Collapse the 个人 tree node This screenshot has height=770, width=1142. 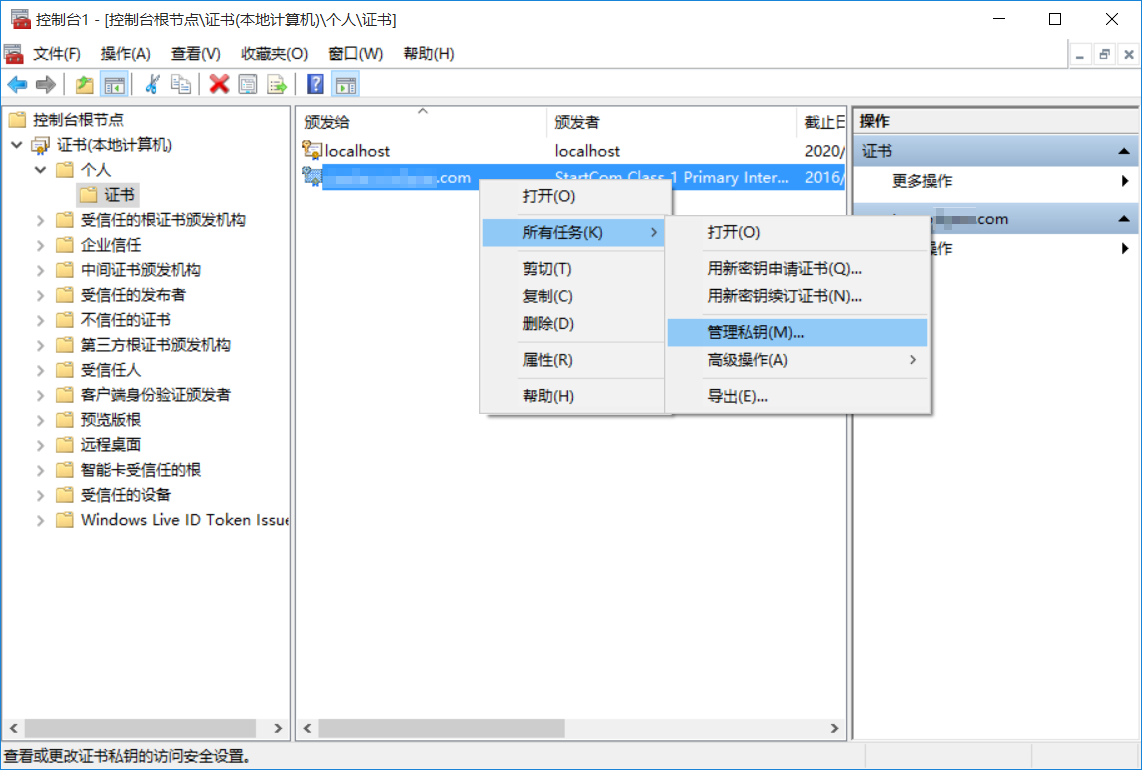pyautogui.click(x=41, y=169)
